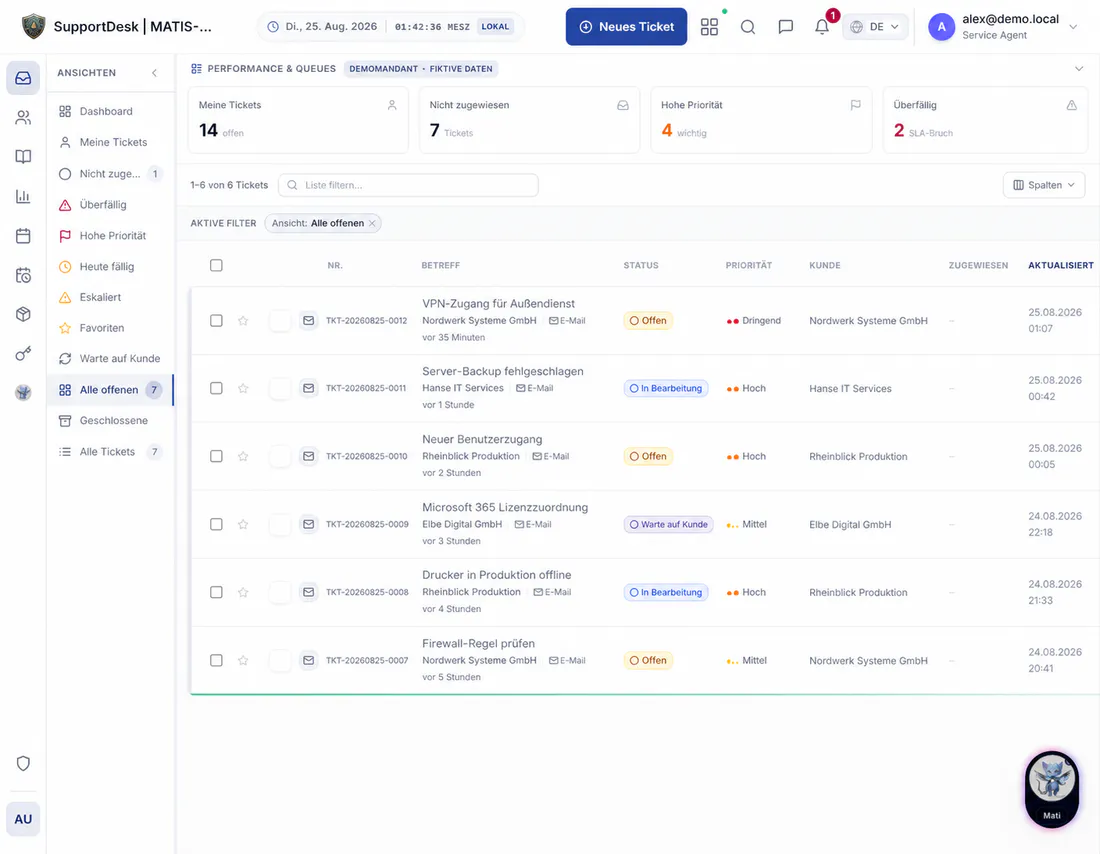Check the Microsoft 365 Lizenzzuordnung row checkbox
The width and height of the screenshot is (1100, 854).
pyautogui.click(x=216, y=524)
